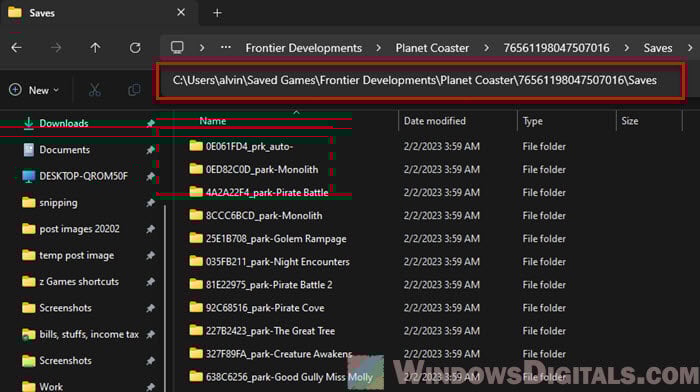
Task: Click folder icon of 8CCC6BCD_park-Monolith
Action: (x=196, y=215)
